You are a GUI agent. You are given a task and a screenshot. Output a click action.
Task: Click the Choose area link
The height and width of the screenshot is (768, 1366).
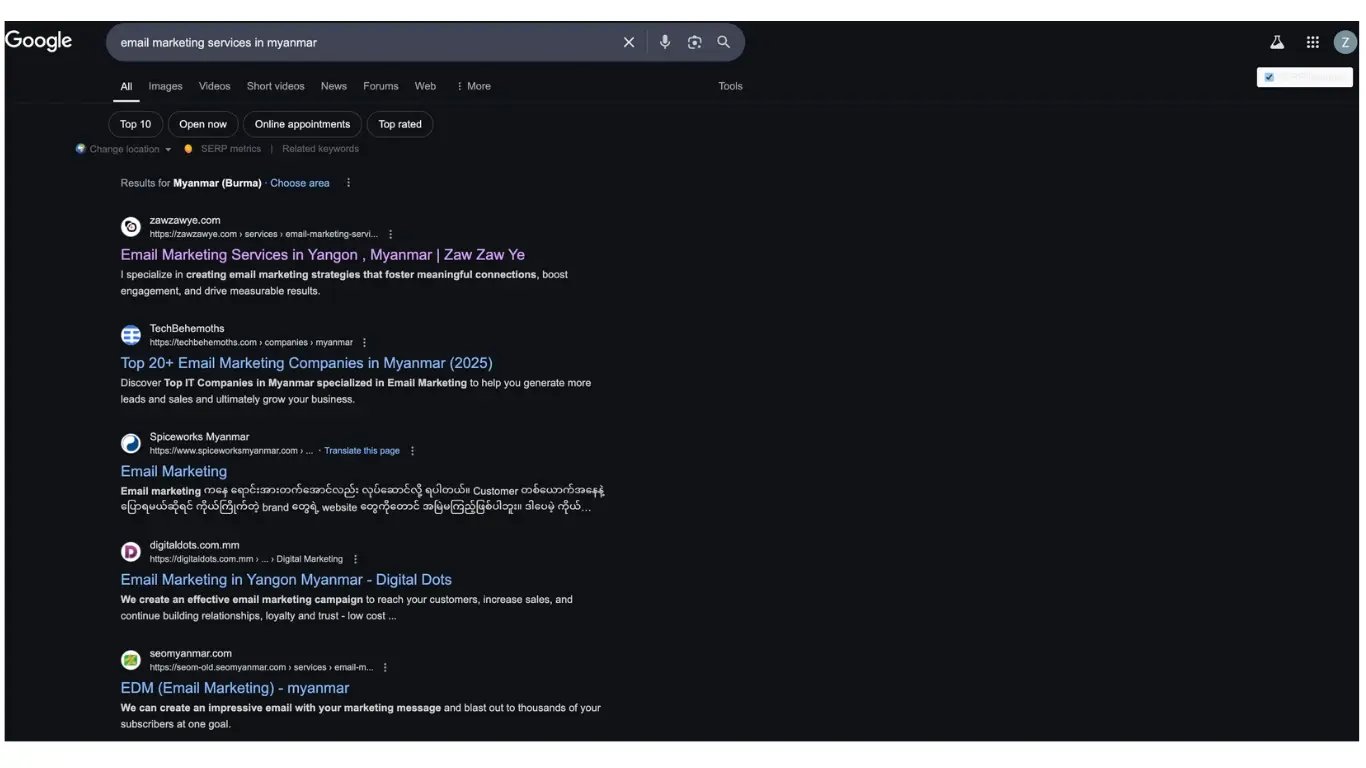click(x=299, y=183)
